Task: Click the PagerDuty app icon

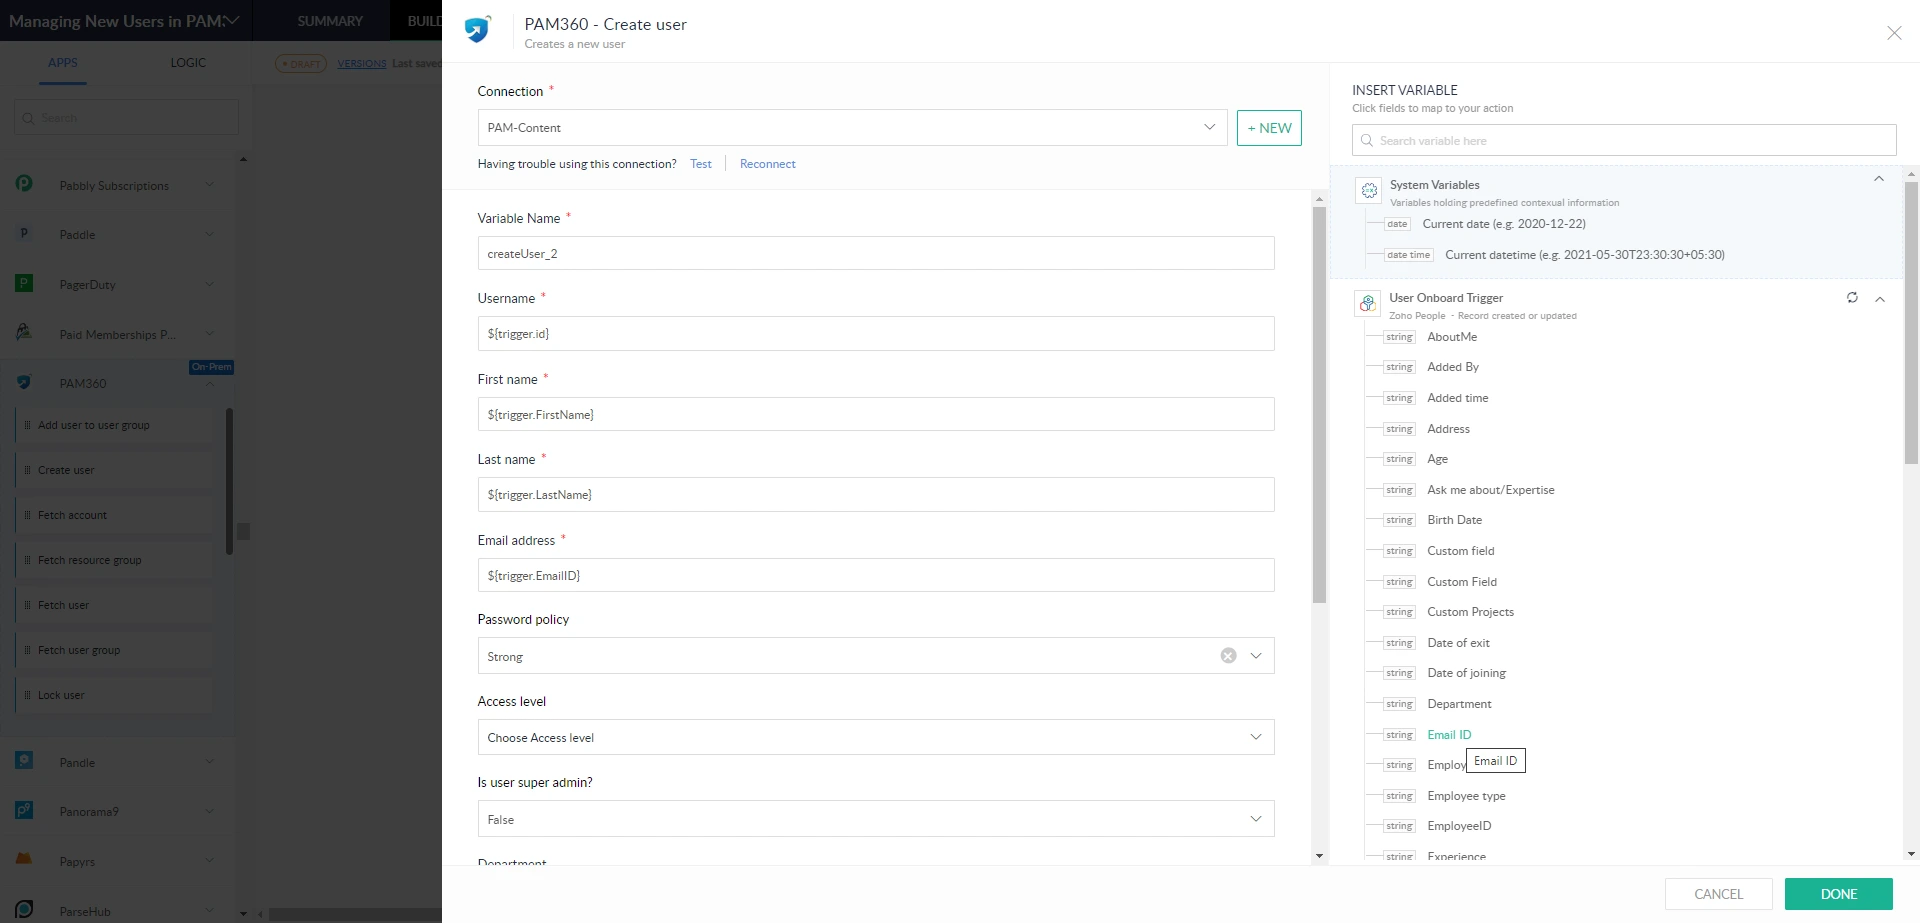Action: (24, 284)
